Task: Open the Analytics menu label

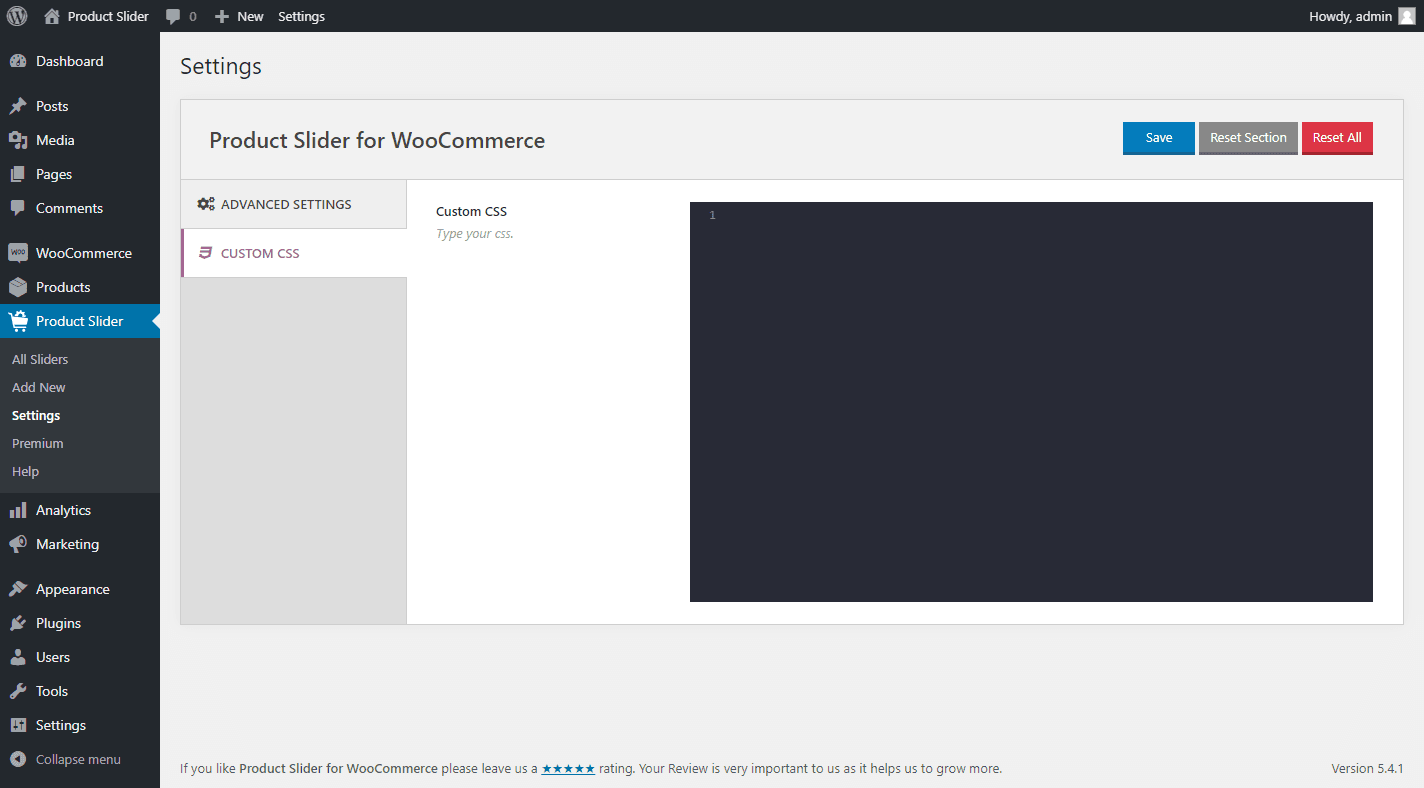Action: [63, 510]
